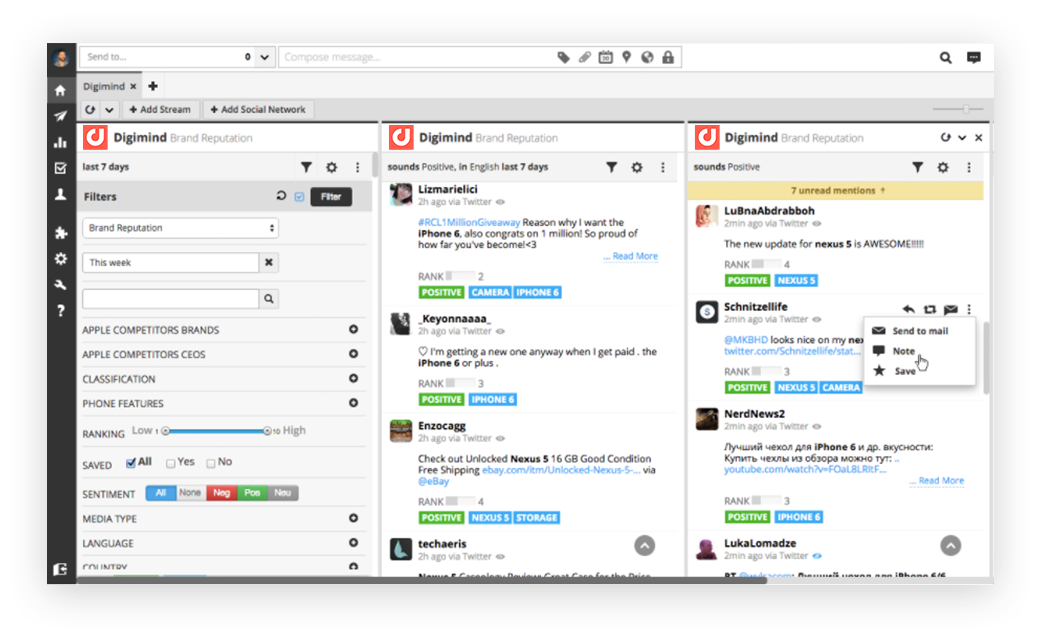
Task: Open the Brand Reputation dropdown in Filters
Action: pyautogui.click(x=180, y=228)
